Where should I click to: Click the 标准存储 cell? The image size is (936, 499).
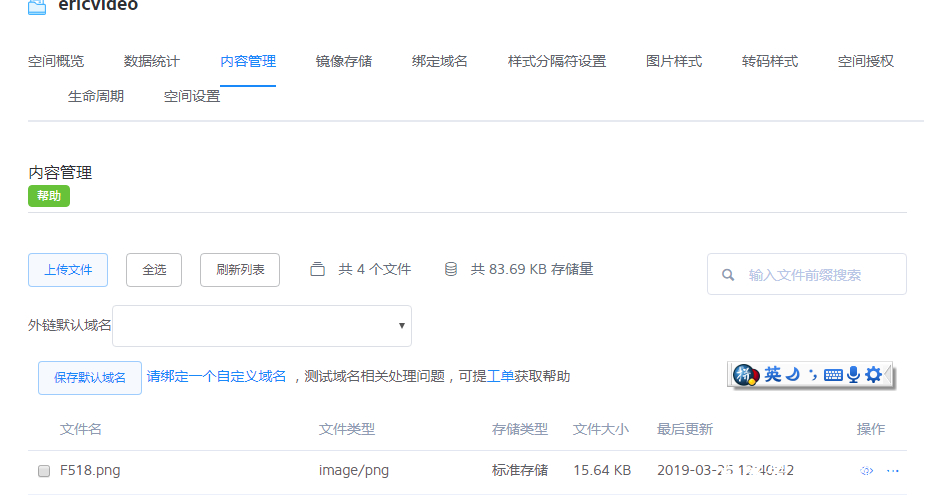point(520,470)
